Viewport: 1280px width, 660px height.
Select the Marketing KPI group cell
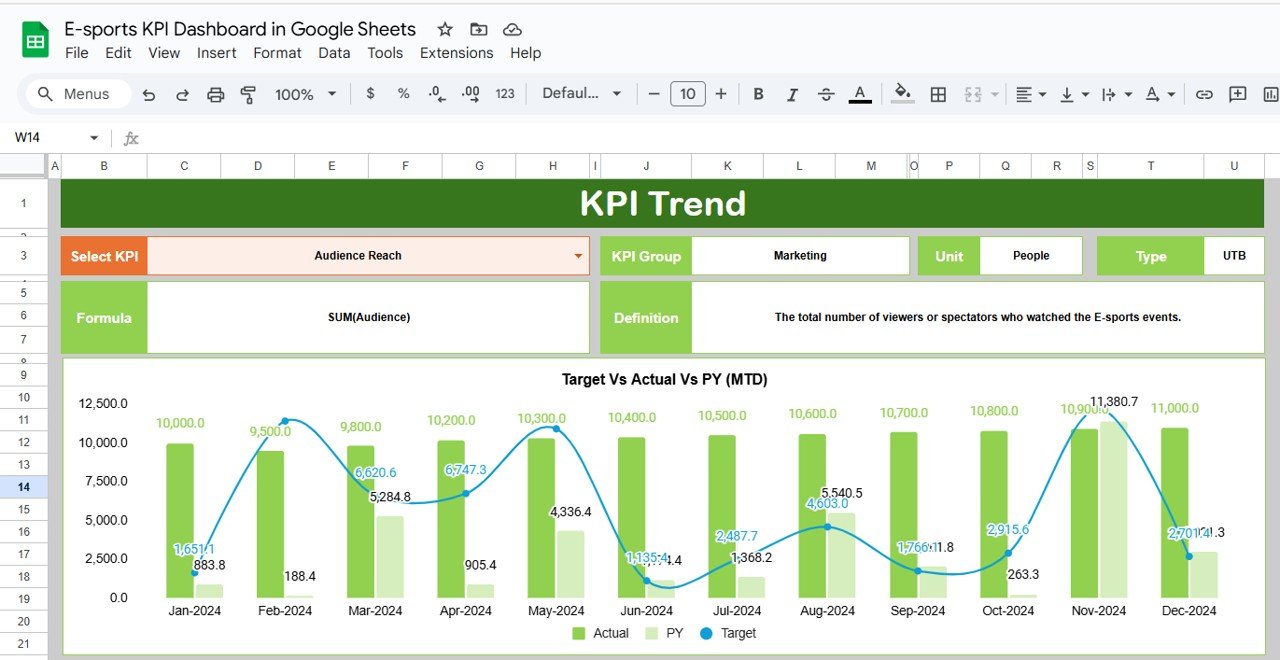(x=800, y=256)
